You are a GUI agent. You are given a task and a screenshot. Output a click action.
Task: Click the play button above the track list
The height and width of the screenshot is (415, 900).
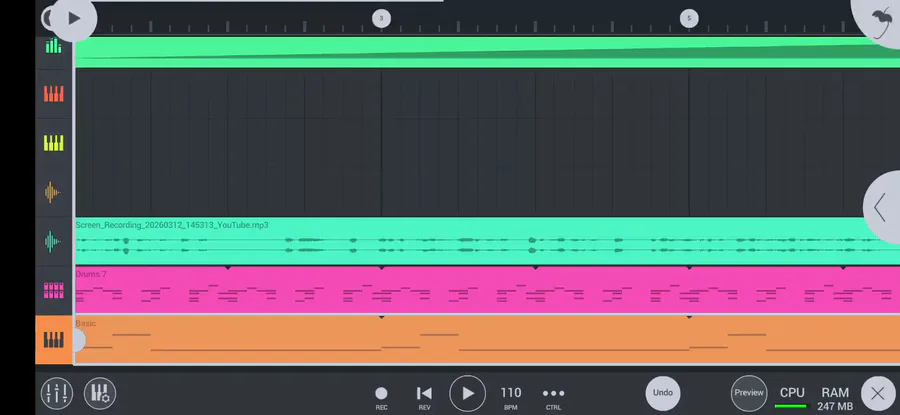(x=73, y=18)
